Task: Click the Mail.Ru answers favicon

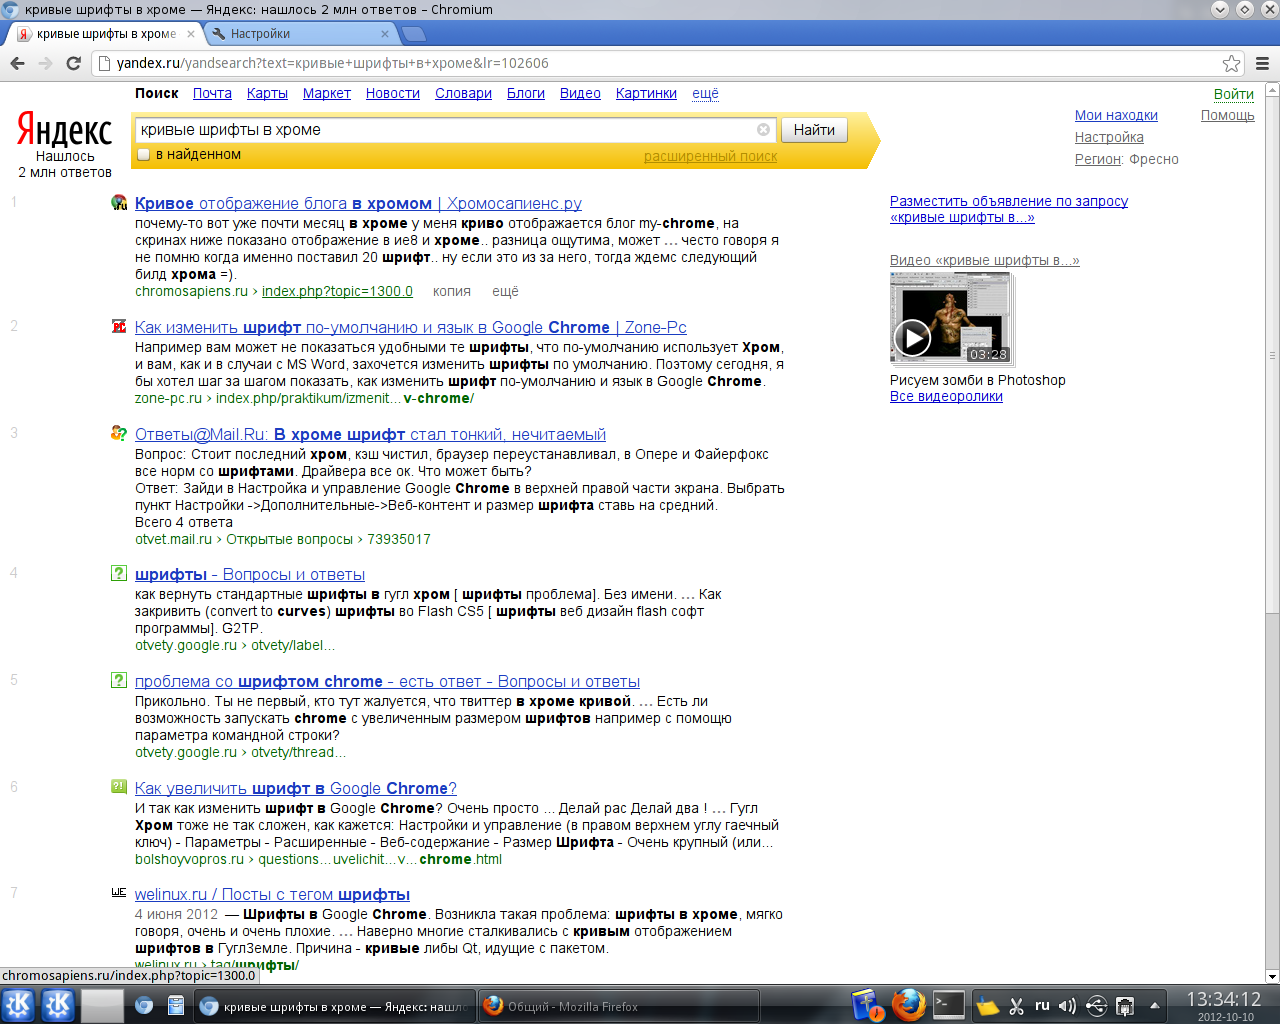Action: pyautogui.click(x=119, y=434)
